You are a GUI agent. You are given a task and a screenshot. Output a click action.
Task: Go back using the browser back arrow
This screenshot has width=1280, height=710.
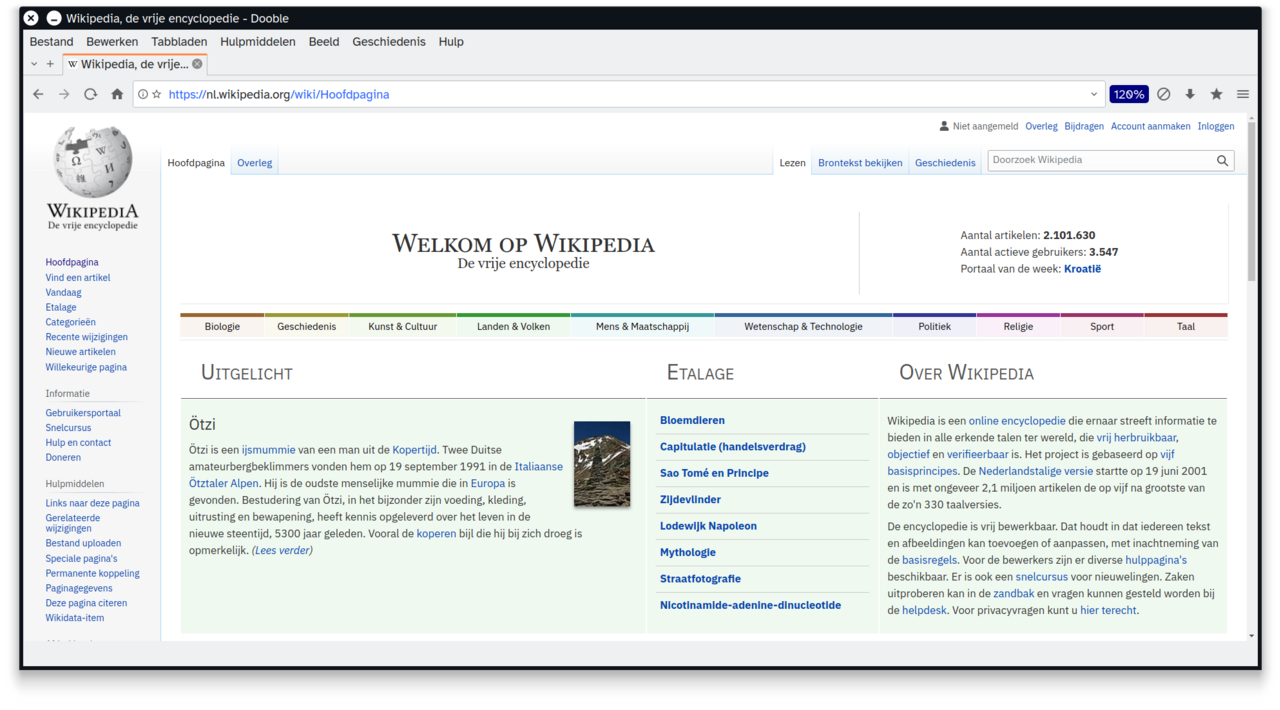pos(38,94)
